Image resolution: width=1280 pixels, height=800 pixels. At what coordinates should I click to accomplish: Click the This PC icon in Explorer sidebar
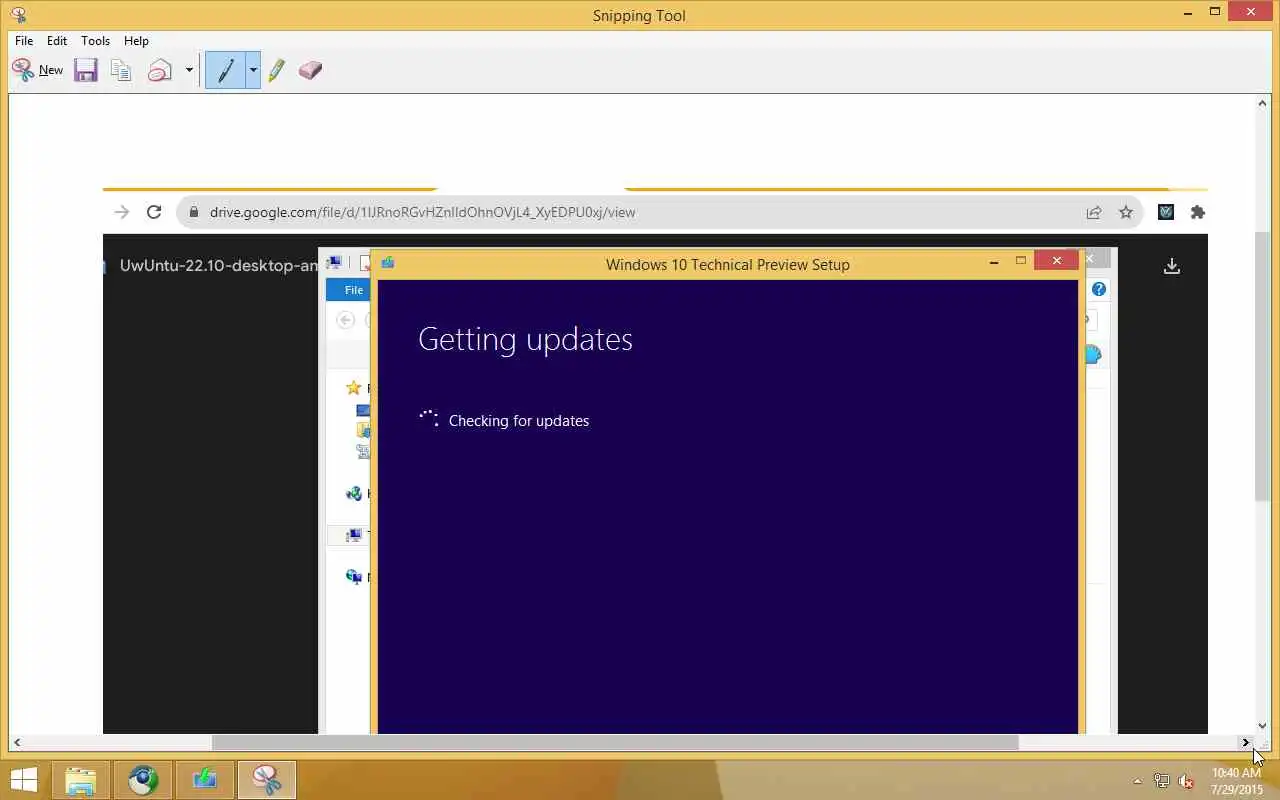[354, 536]
